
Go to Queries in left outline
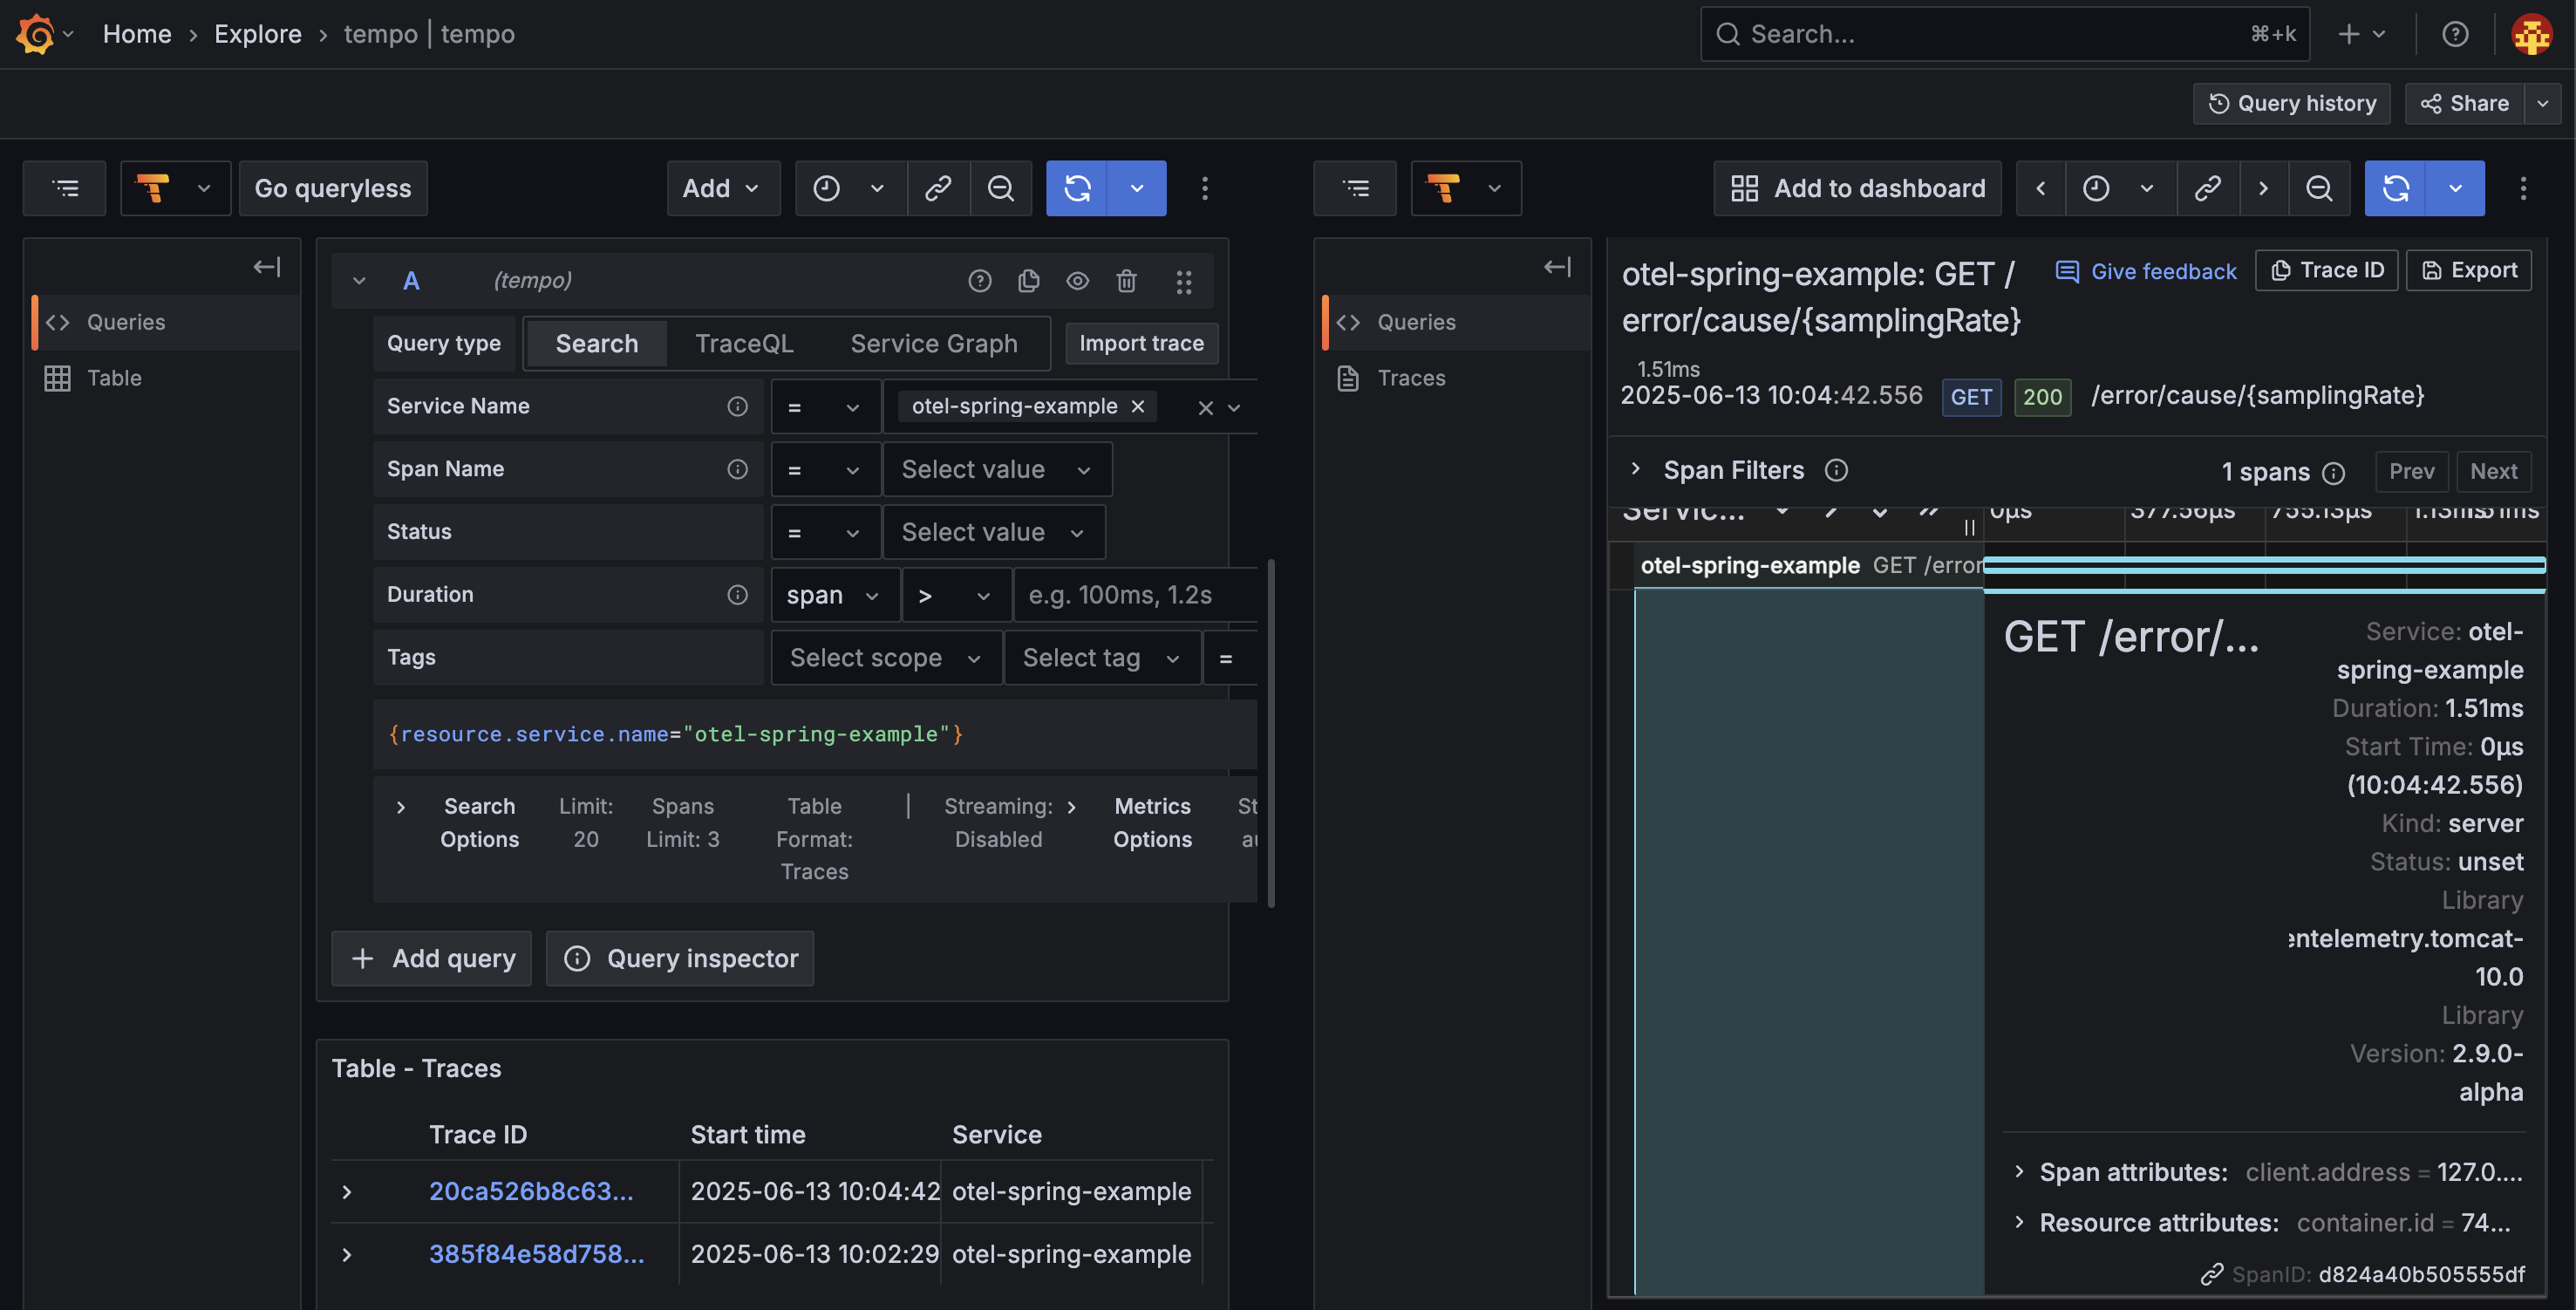tap(165, 322)
